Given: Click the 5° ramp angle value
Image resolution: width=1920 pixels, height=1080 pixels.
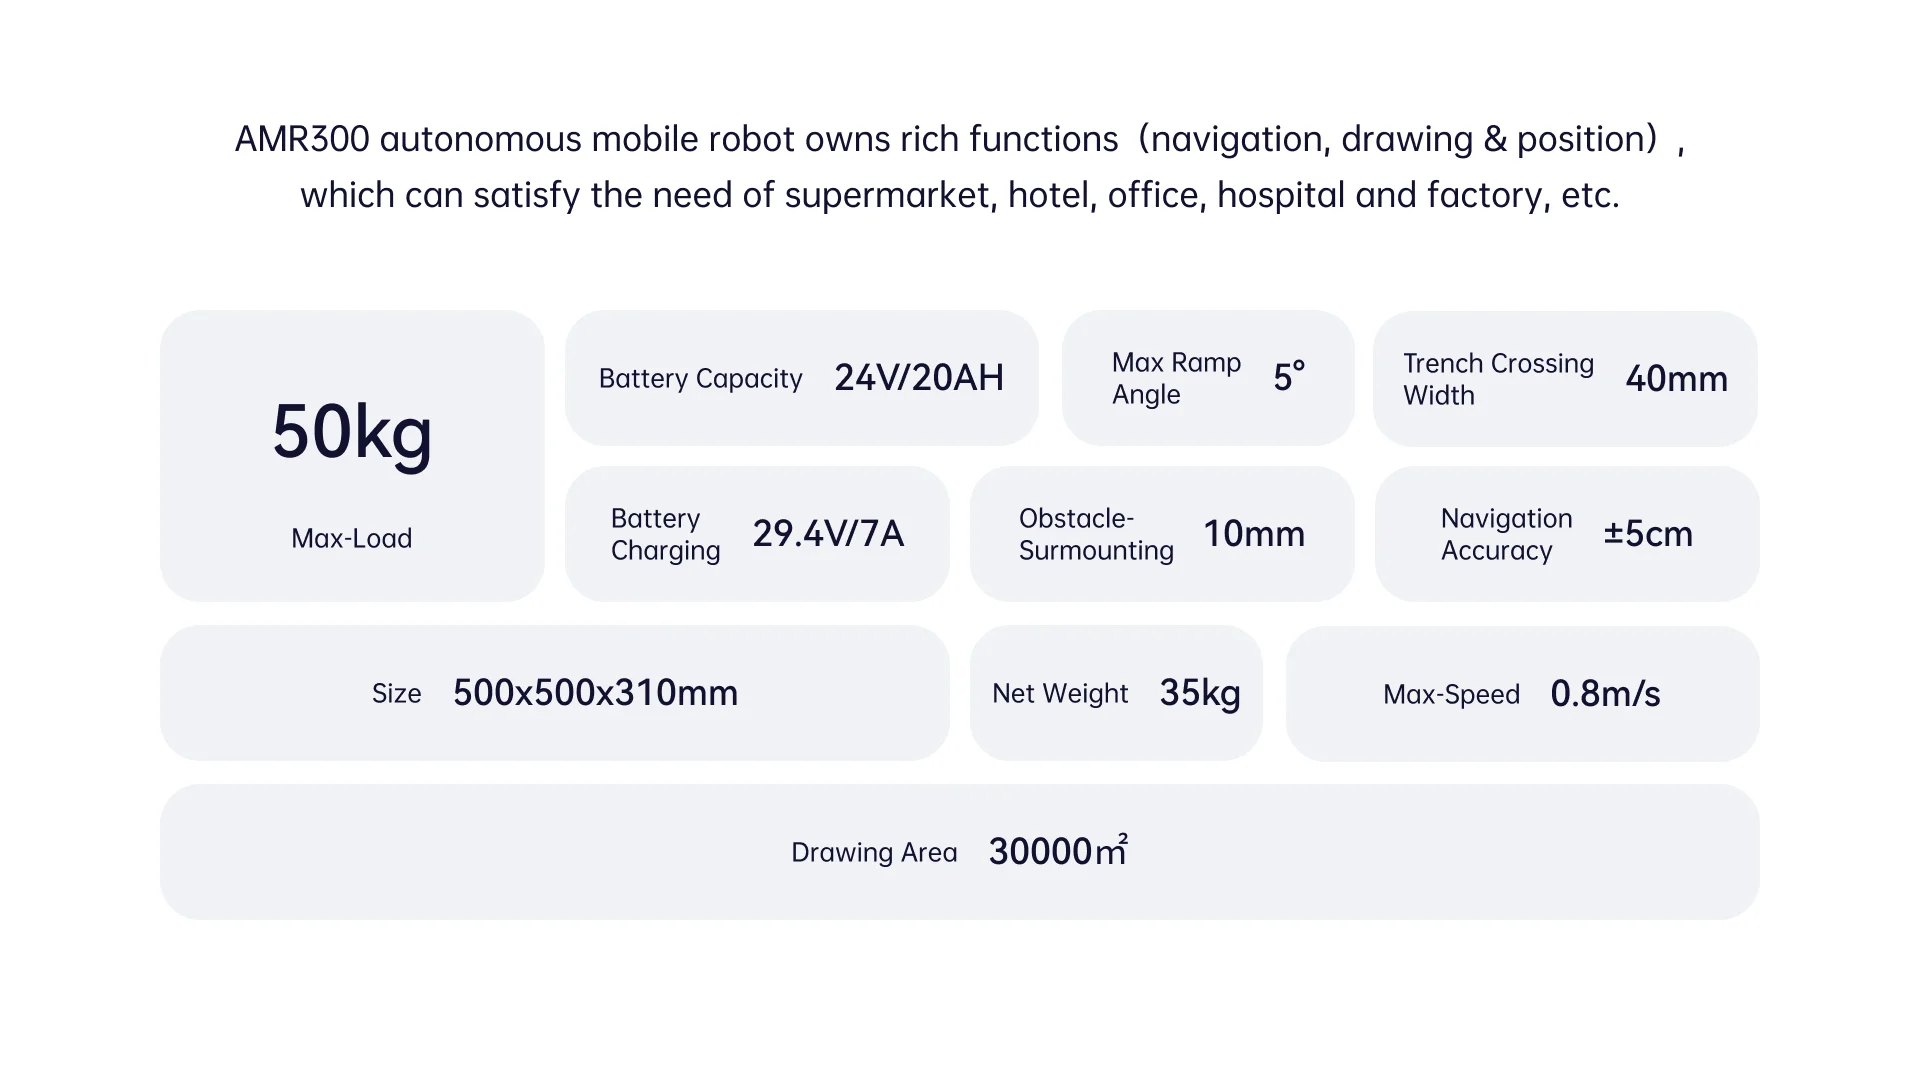Looking at the screenshot, I should [x=1289, y=377].
